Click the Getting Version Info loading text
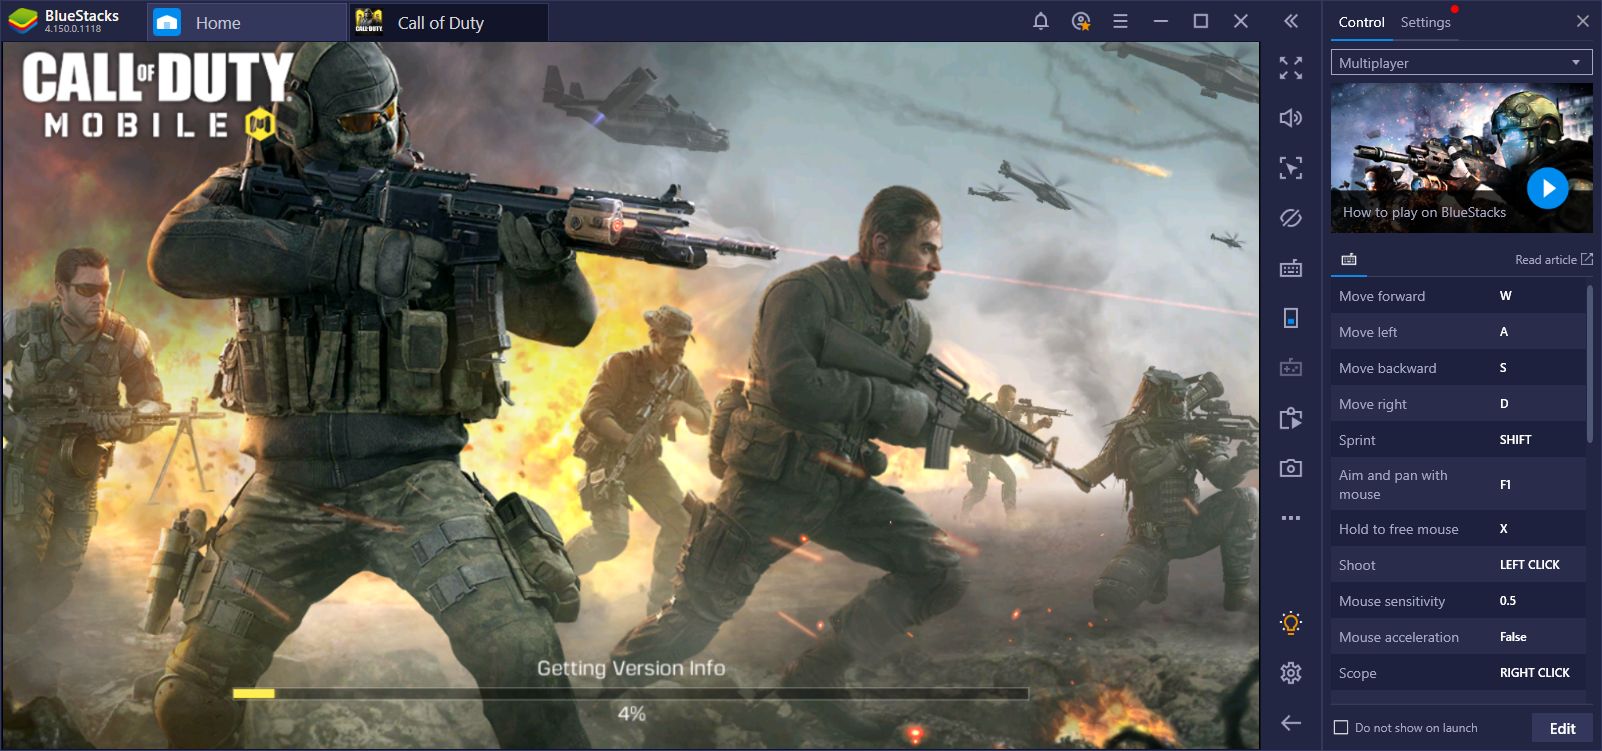 tap(631, 668)
